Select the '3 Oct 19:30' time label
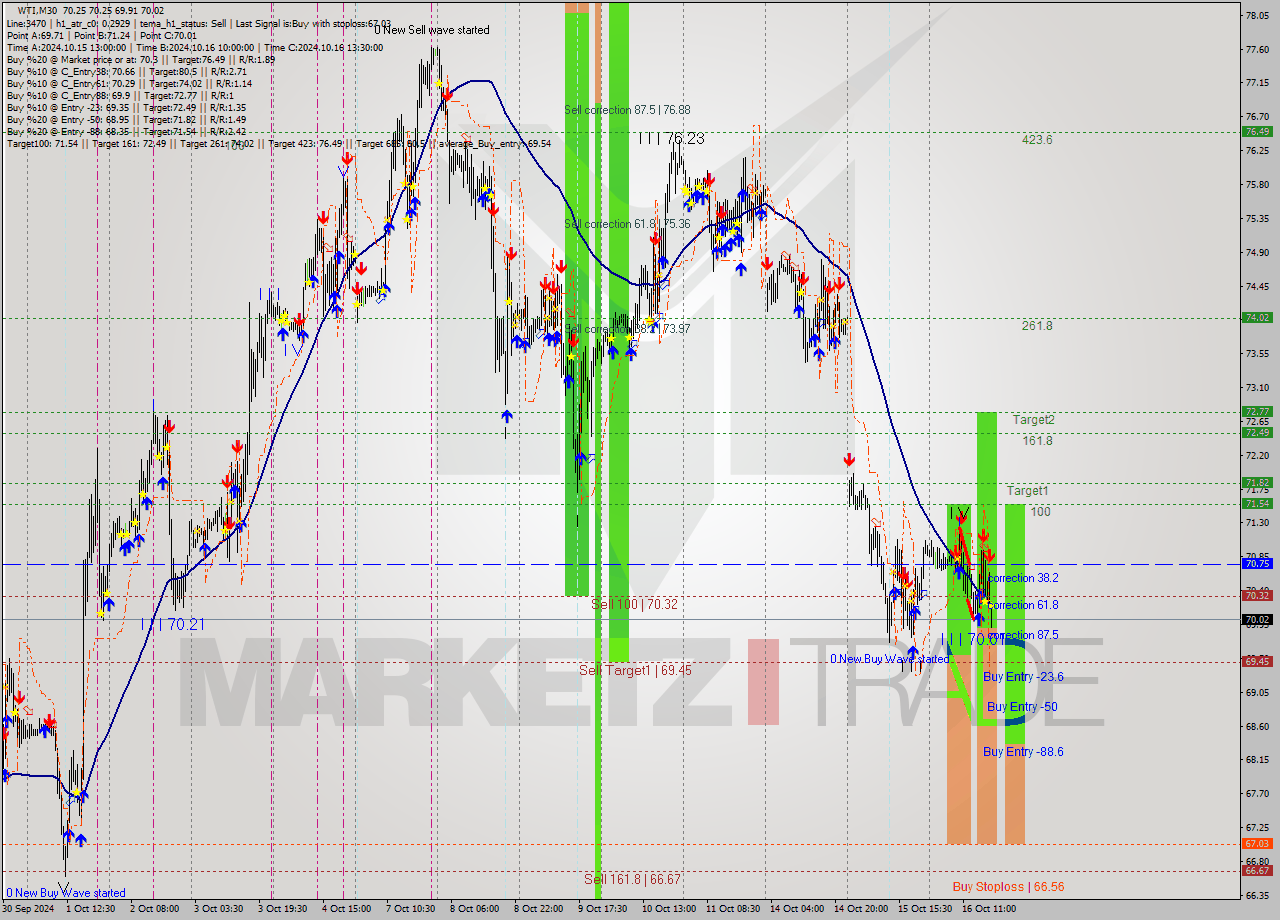The image size is (1280, 920). (285, 909)
